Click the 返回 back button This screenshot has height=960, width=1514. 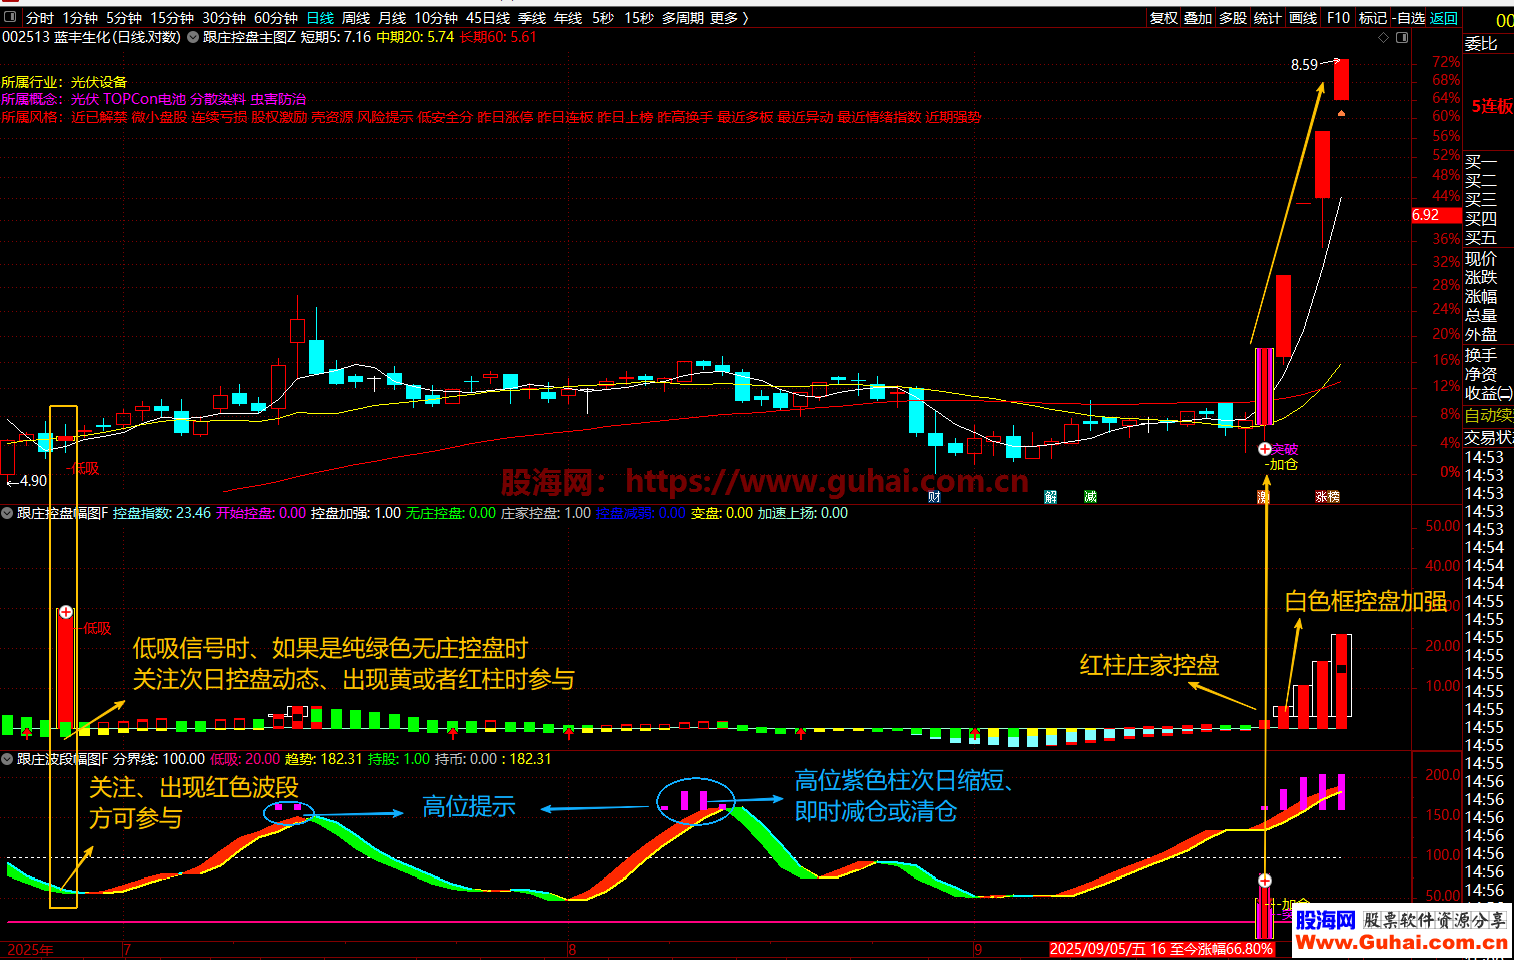[x=1444, y=18]
